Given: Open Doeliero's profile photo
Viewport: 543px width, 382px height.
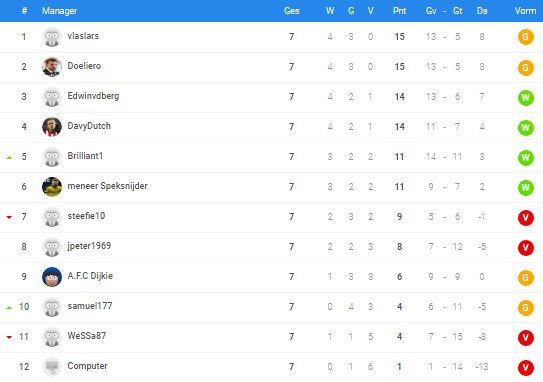Looking at the screenshot, I should (x=52, y=67).
